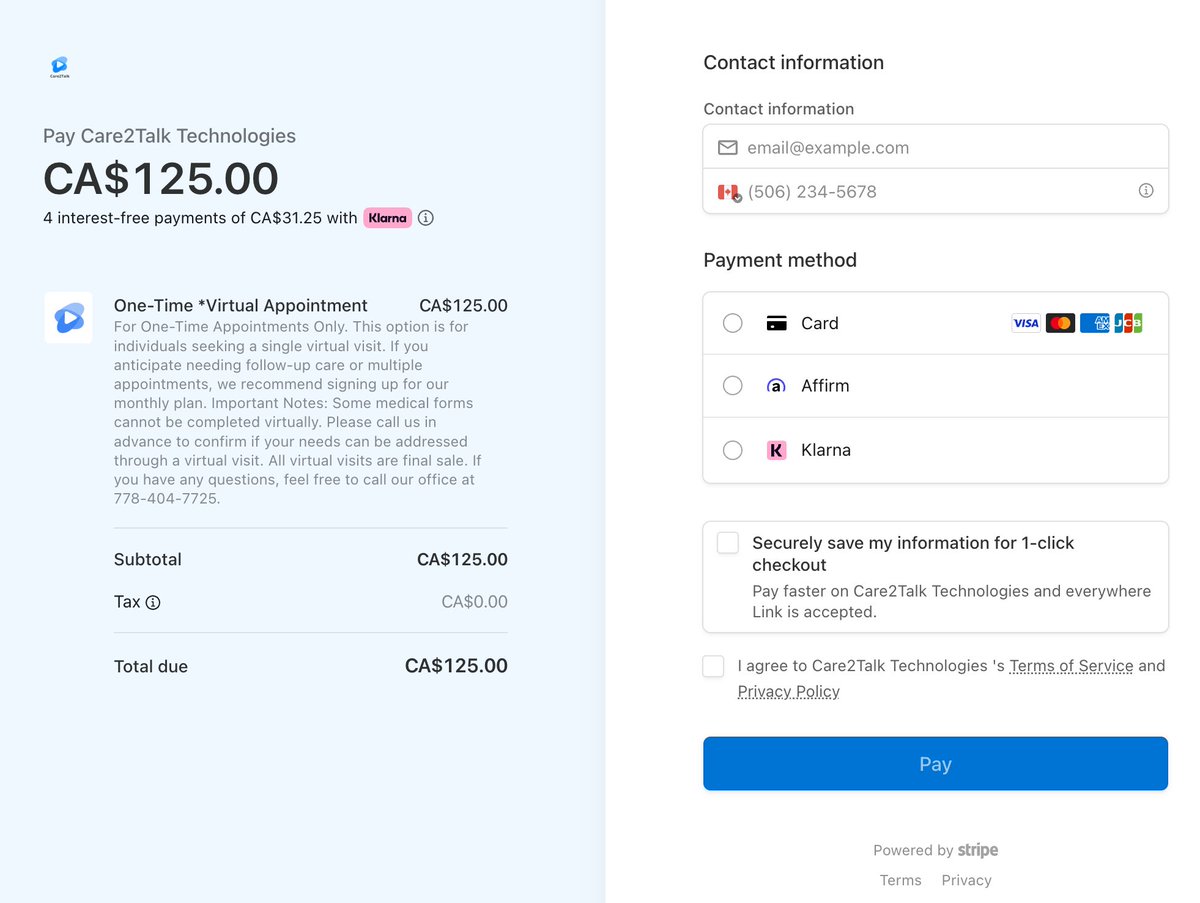The width and height of the screenshot is (1200, 903).
Task: Open the Privacy Policy link
Action: [x=788, y=692]
